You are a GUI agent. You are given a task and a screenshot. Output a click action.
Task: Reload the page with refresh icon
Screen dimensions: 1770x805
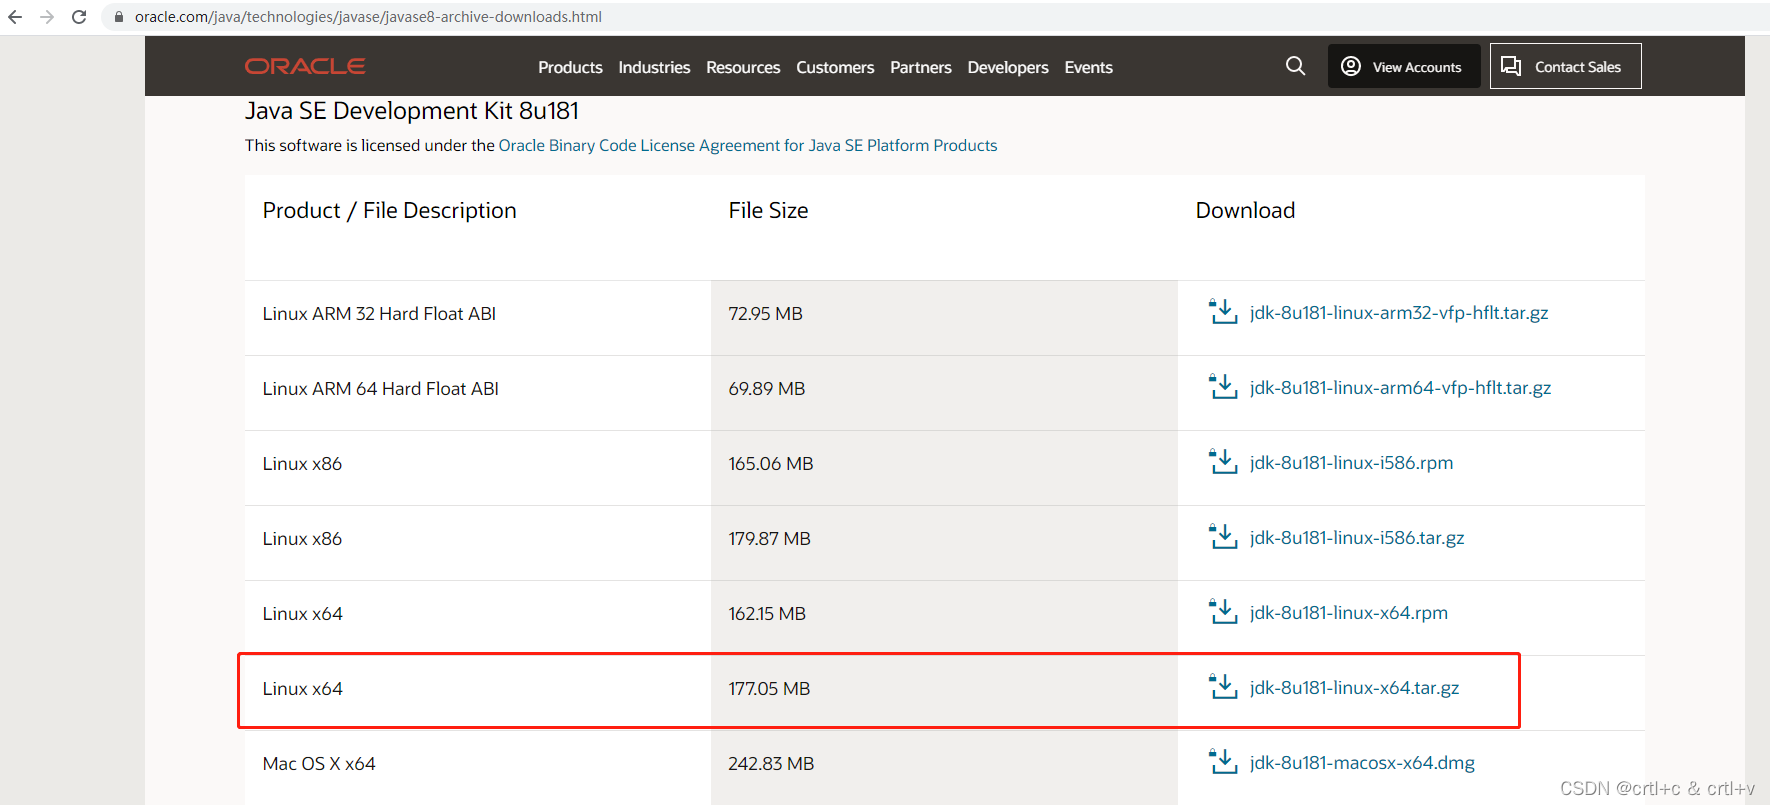tap(79, 17)
